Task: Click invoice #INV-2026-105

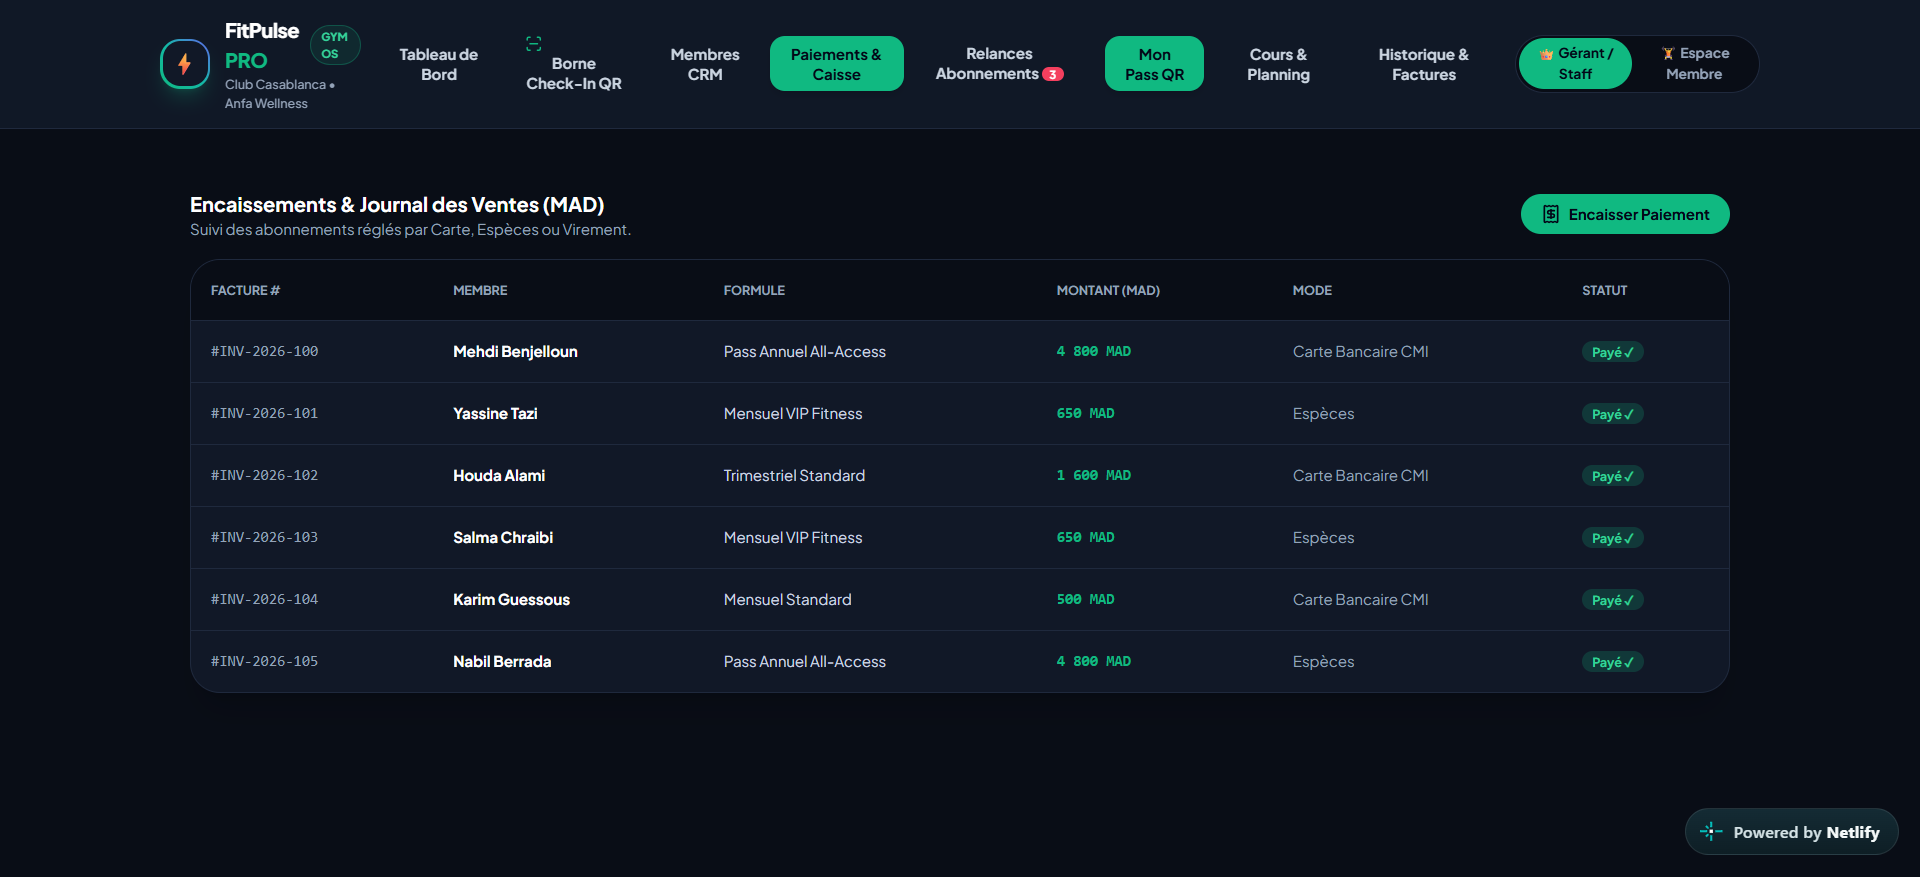Action: 264,662
